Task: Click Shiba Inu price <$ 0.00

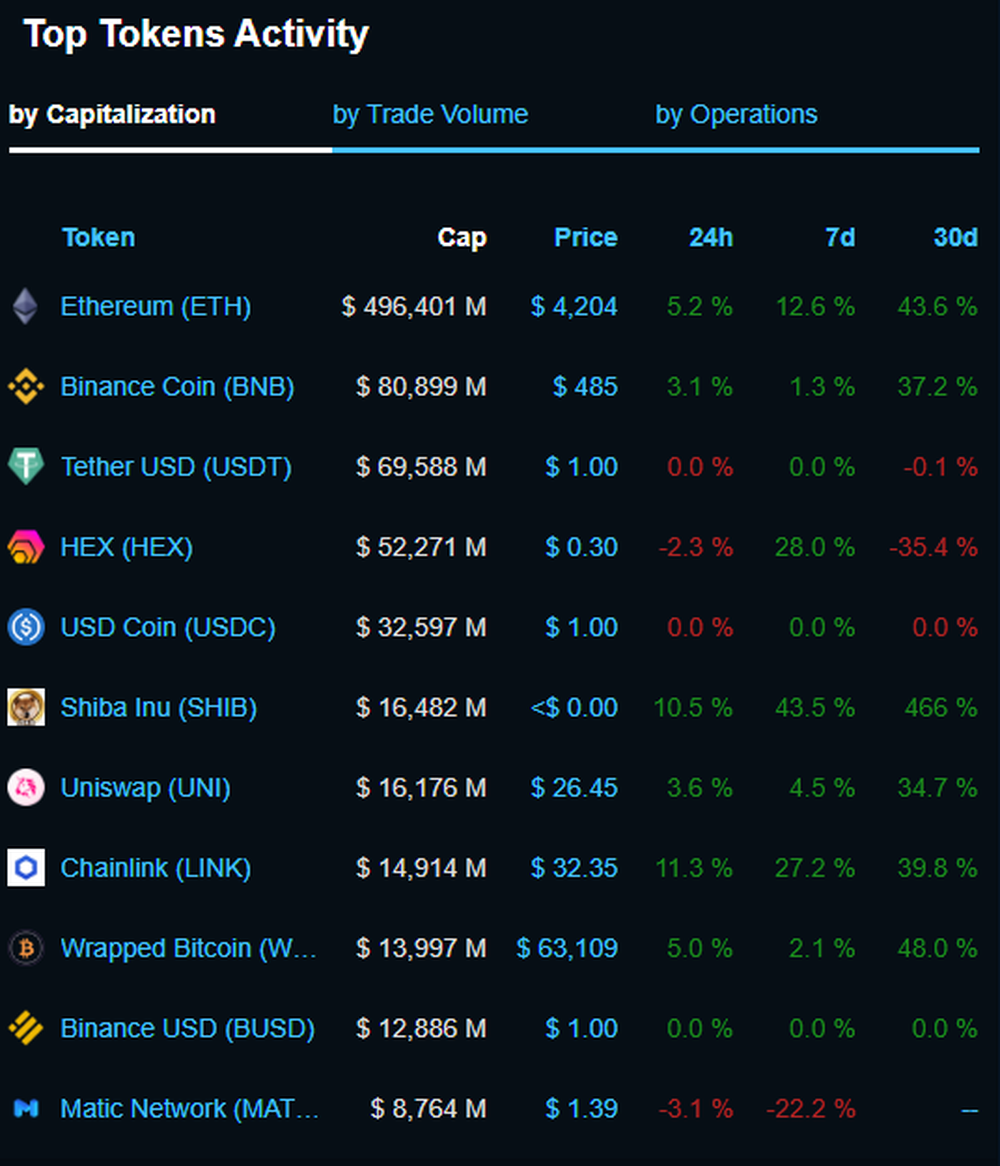Action: pyautogui.click(x=574, y=708)
